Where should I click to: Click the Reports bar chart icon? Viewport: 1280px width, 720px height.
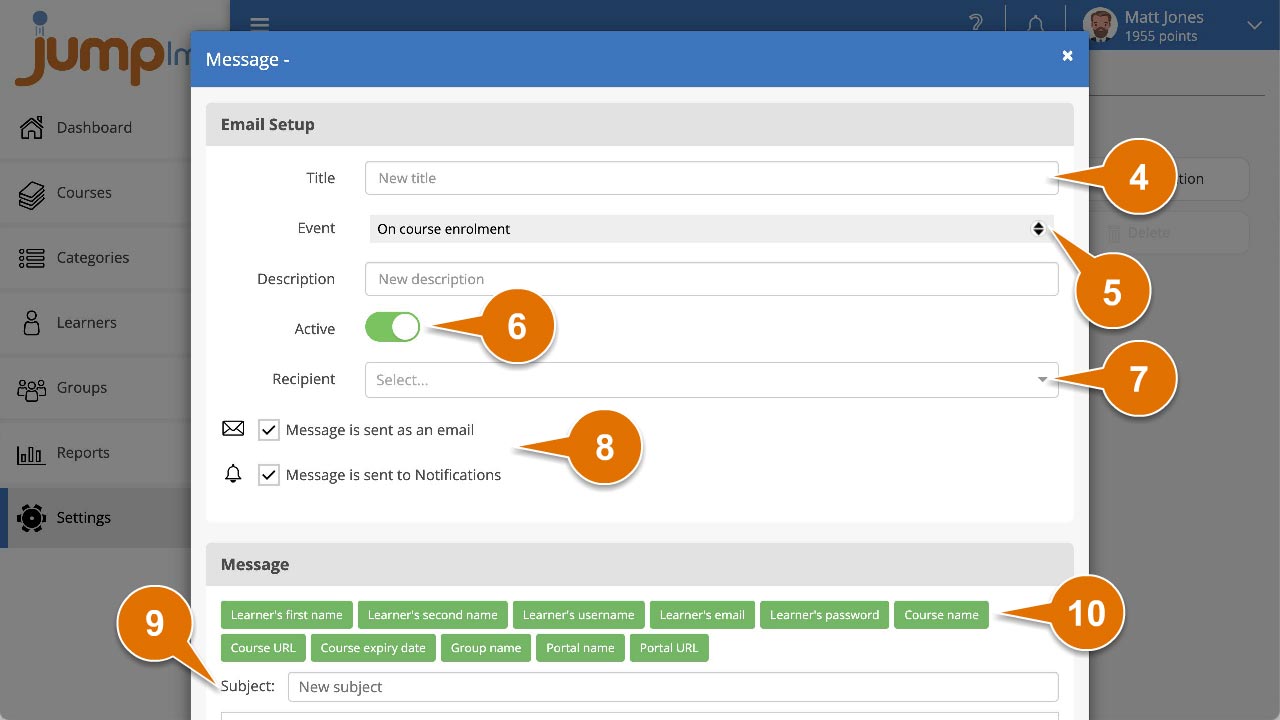(x=32, y=454)
